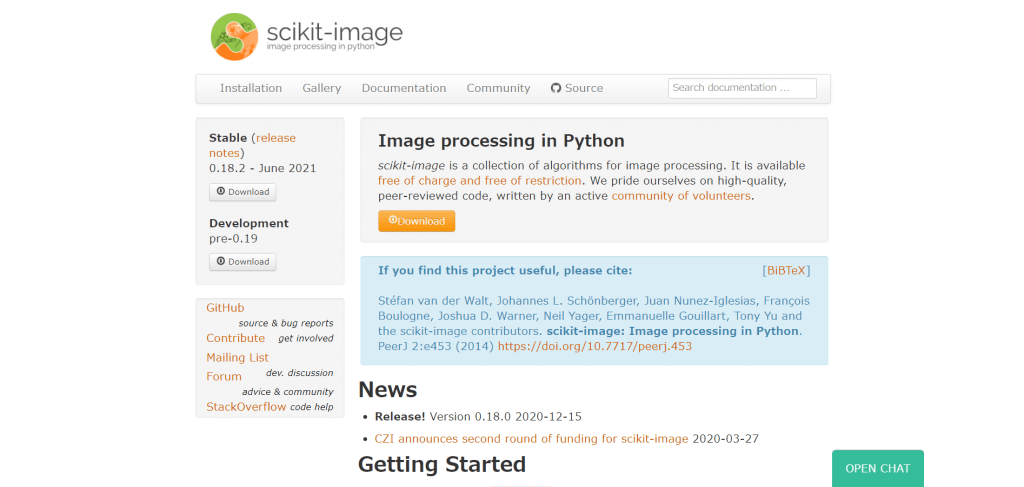
Task: Open the Contribute sidebar link
Action: pos(235,338)
